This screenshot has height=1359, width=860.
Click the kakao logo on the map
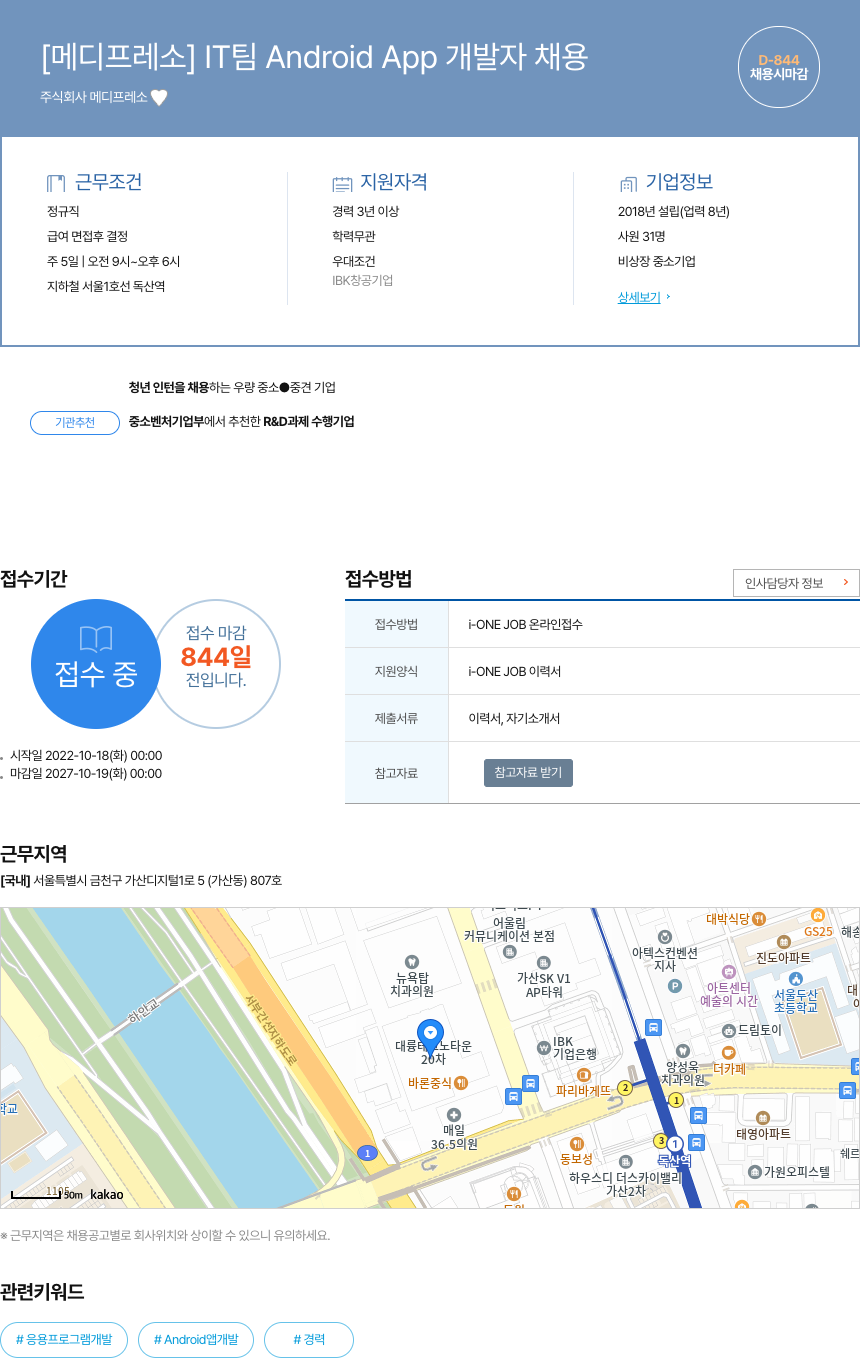tap(107, 1194)
